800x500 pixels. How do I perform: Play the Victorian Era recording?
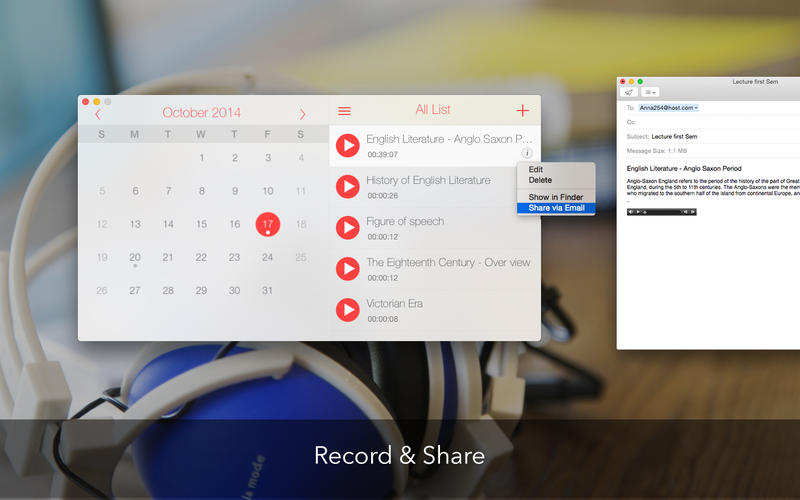tap(348, 310)
